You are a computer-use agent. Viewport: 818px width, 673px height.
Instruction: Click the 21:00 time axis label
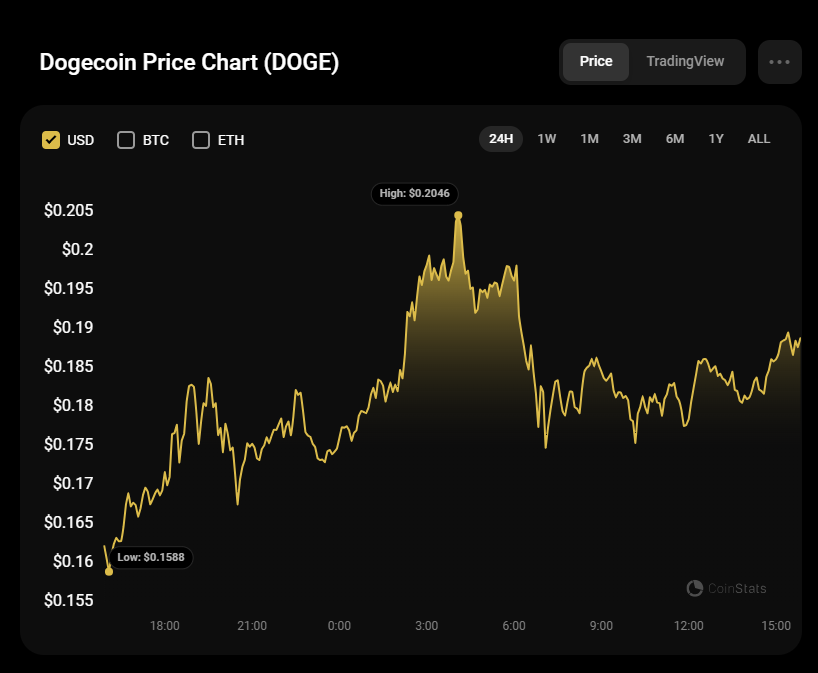(x=252, y=626)
